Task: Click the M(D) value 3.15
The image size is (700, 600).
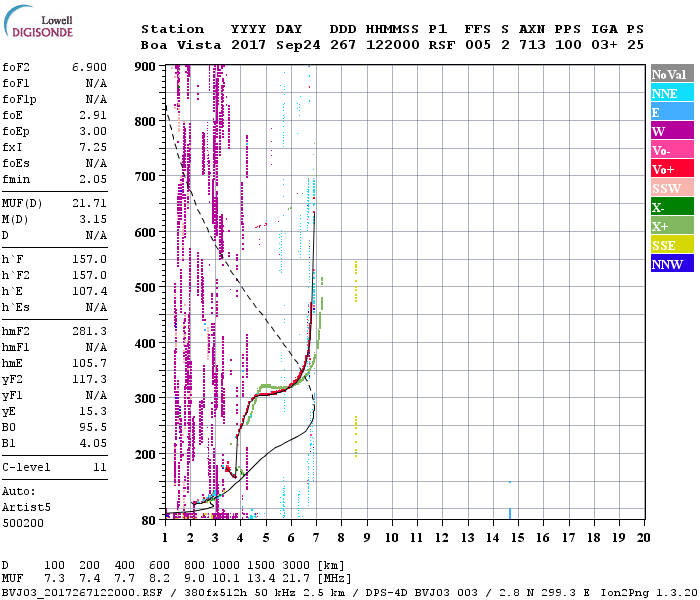Action: pos(93,219)
